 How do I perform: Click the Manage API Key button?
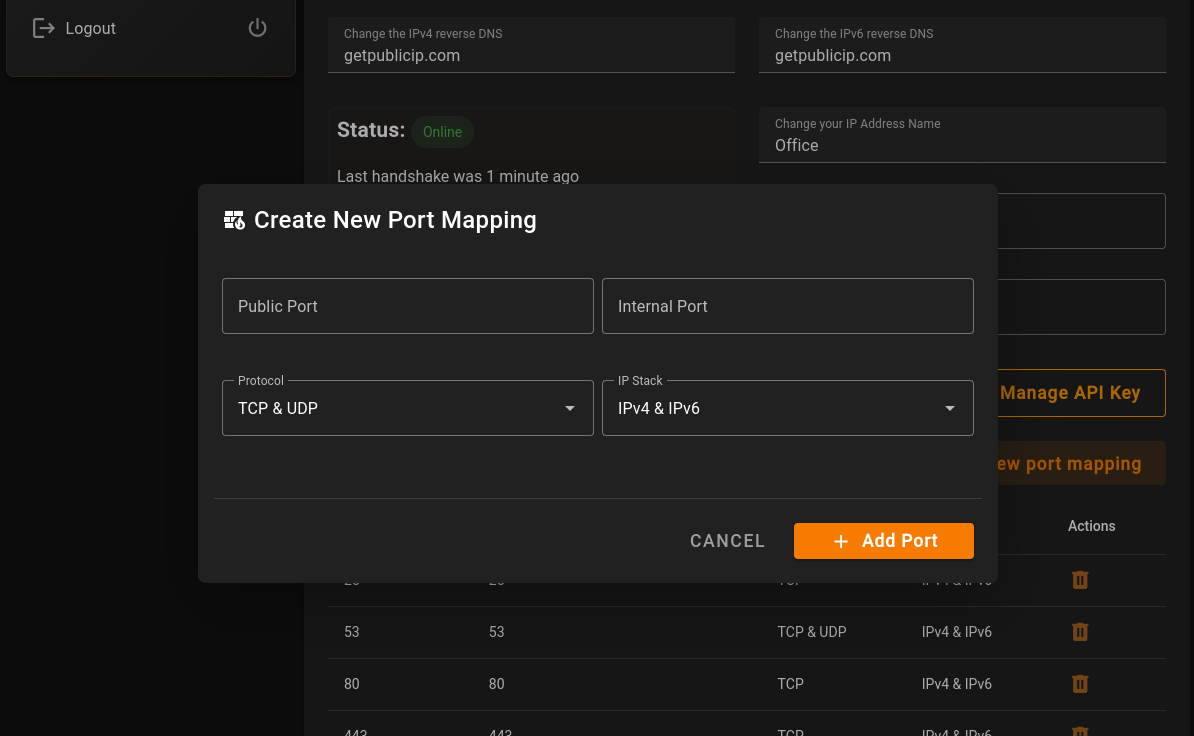[1070, 393]
